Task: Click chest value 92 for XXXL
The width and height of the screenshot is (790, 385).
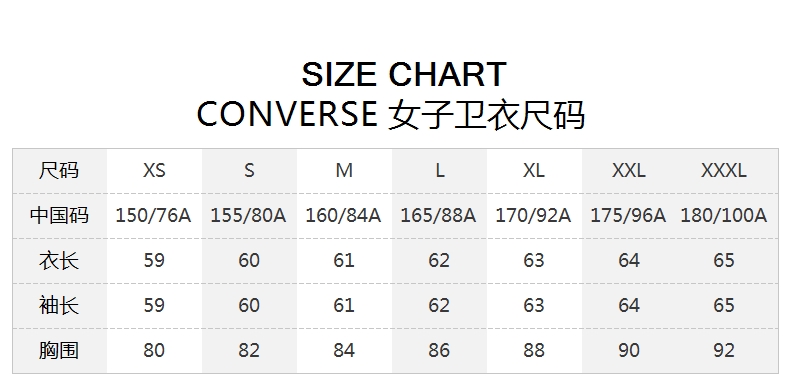Action: pos(723,350)
